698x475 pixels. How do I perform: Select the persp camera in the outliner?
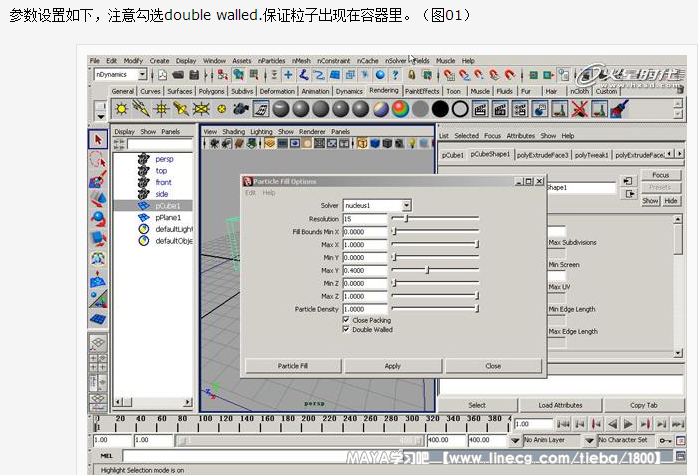(x=164, y=159)
